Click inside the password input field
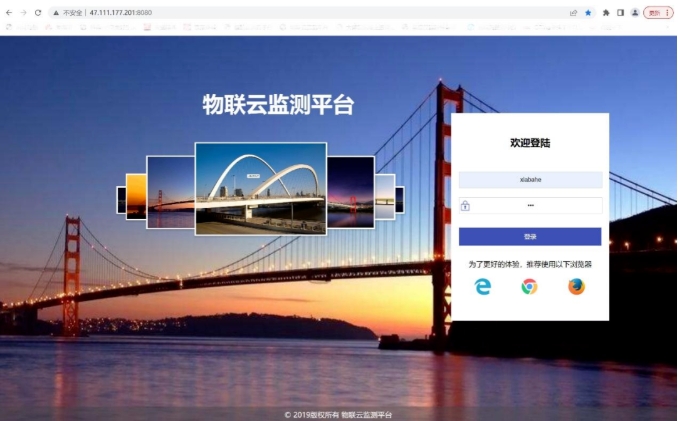The width and height of the screenshot is (678, 421). 535,205
